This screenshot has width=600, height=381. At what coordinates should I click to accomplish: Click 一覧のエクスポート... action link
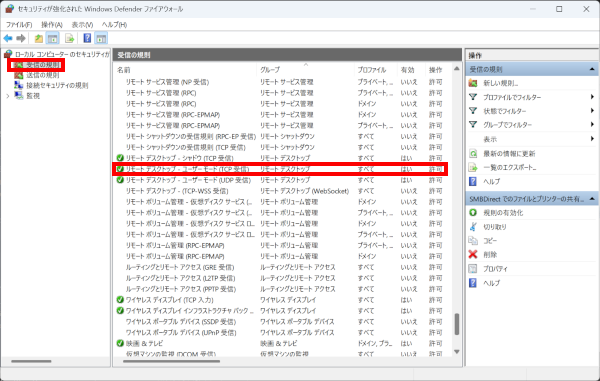tap(510, 167)
